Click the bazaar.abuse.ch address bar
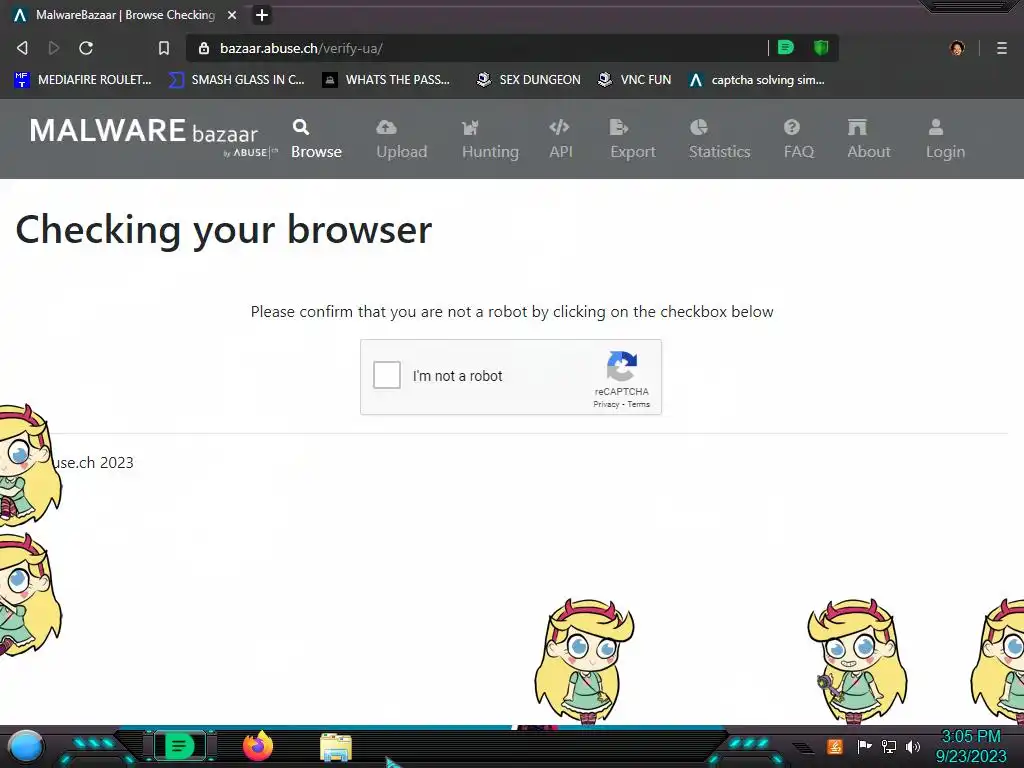This screenshot has width=1024, height=768. click(x=477, y=48)
